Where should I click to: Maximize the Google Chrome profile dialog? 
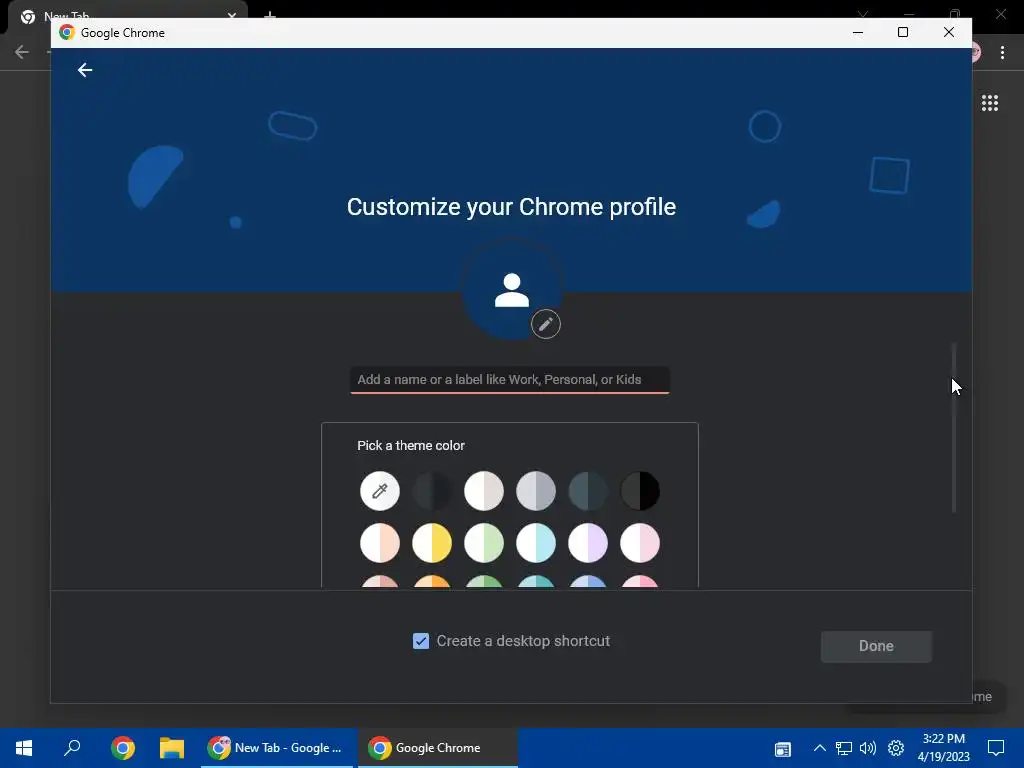(903, 32)
